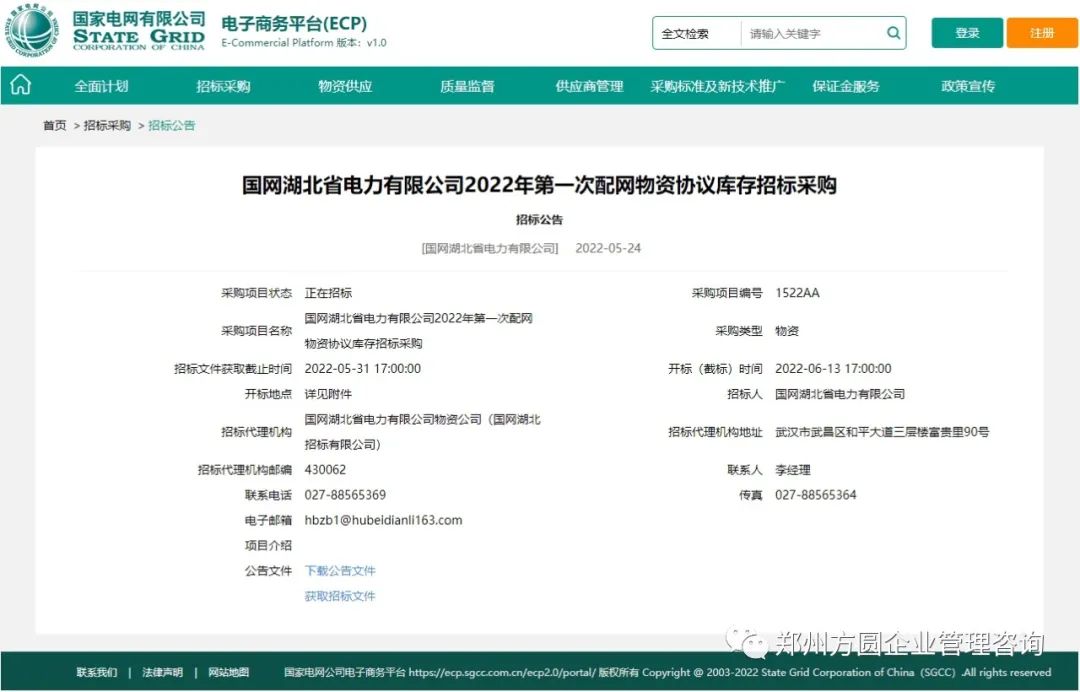
Task: Click the email hbzb1@hubeidianli163.com
Action: 383,520
